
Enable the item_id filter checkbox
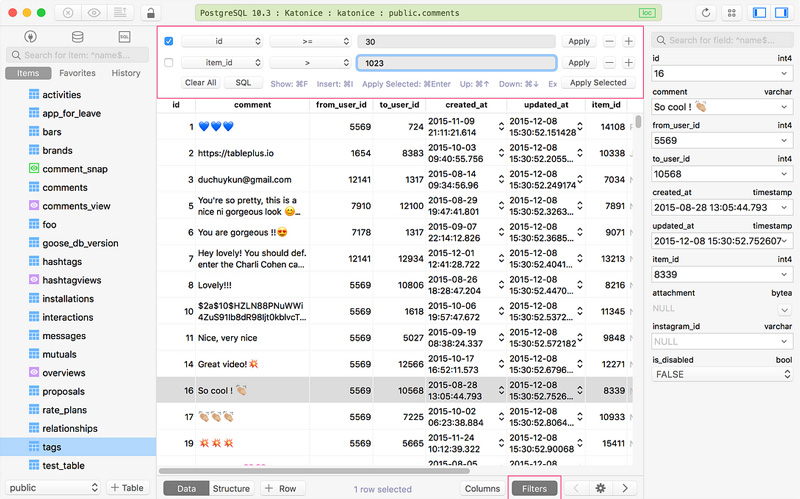pyautogui.click(x=168, y=62)
